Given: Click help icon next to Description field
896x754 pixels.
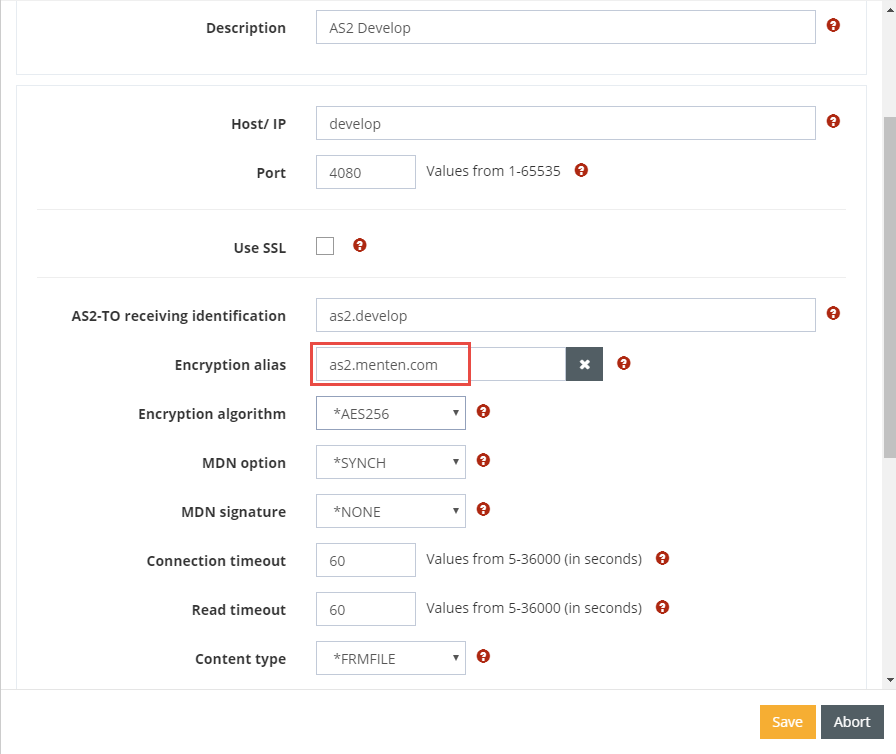Looking at the screenshot, I should [x=833, y=26].
